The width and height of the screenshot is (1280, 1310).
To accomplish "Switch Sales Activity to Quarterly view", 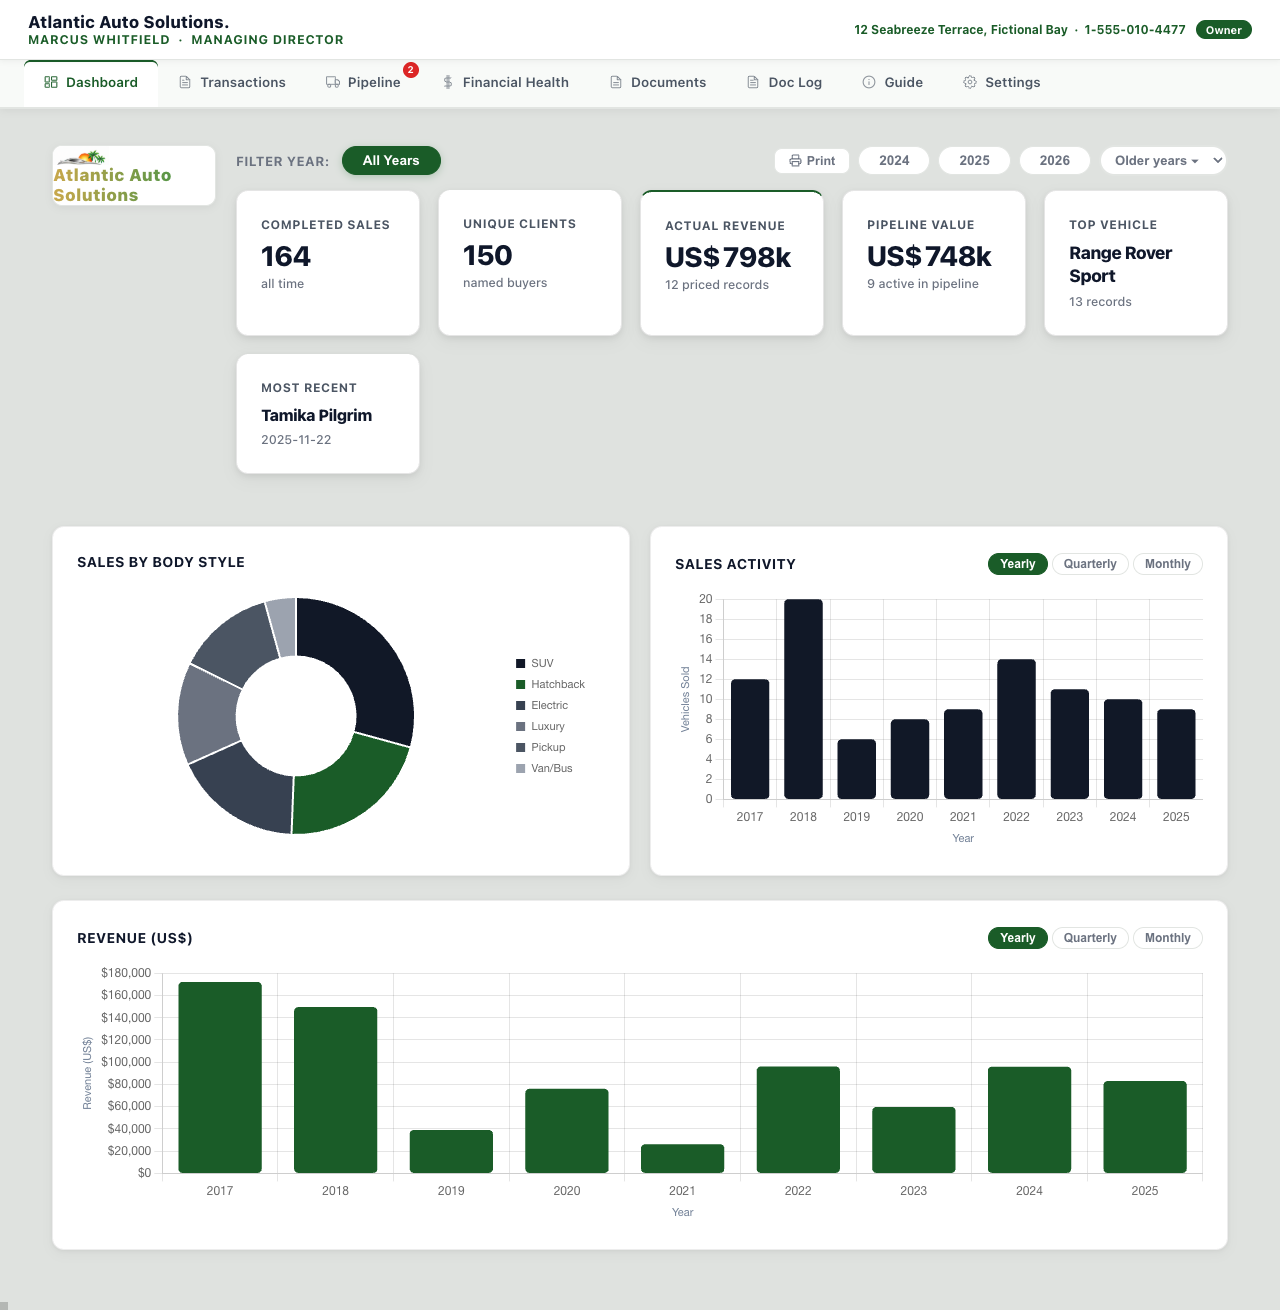I will click(1090, 564).
